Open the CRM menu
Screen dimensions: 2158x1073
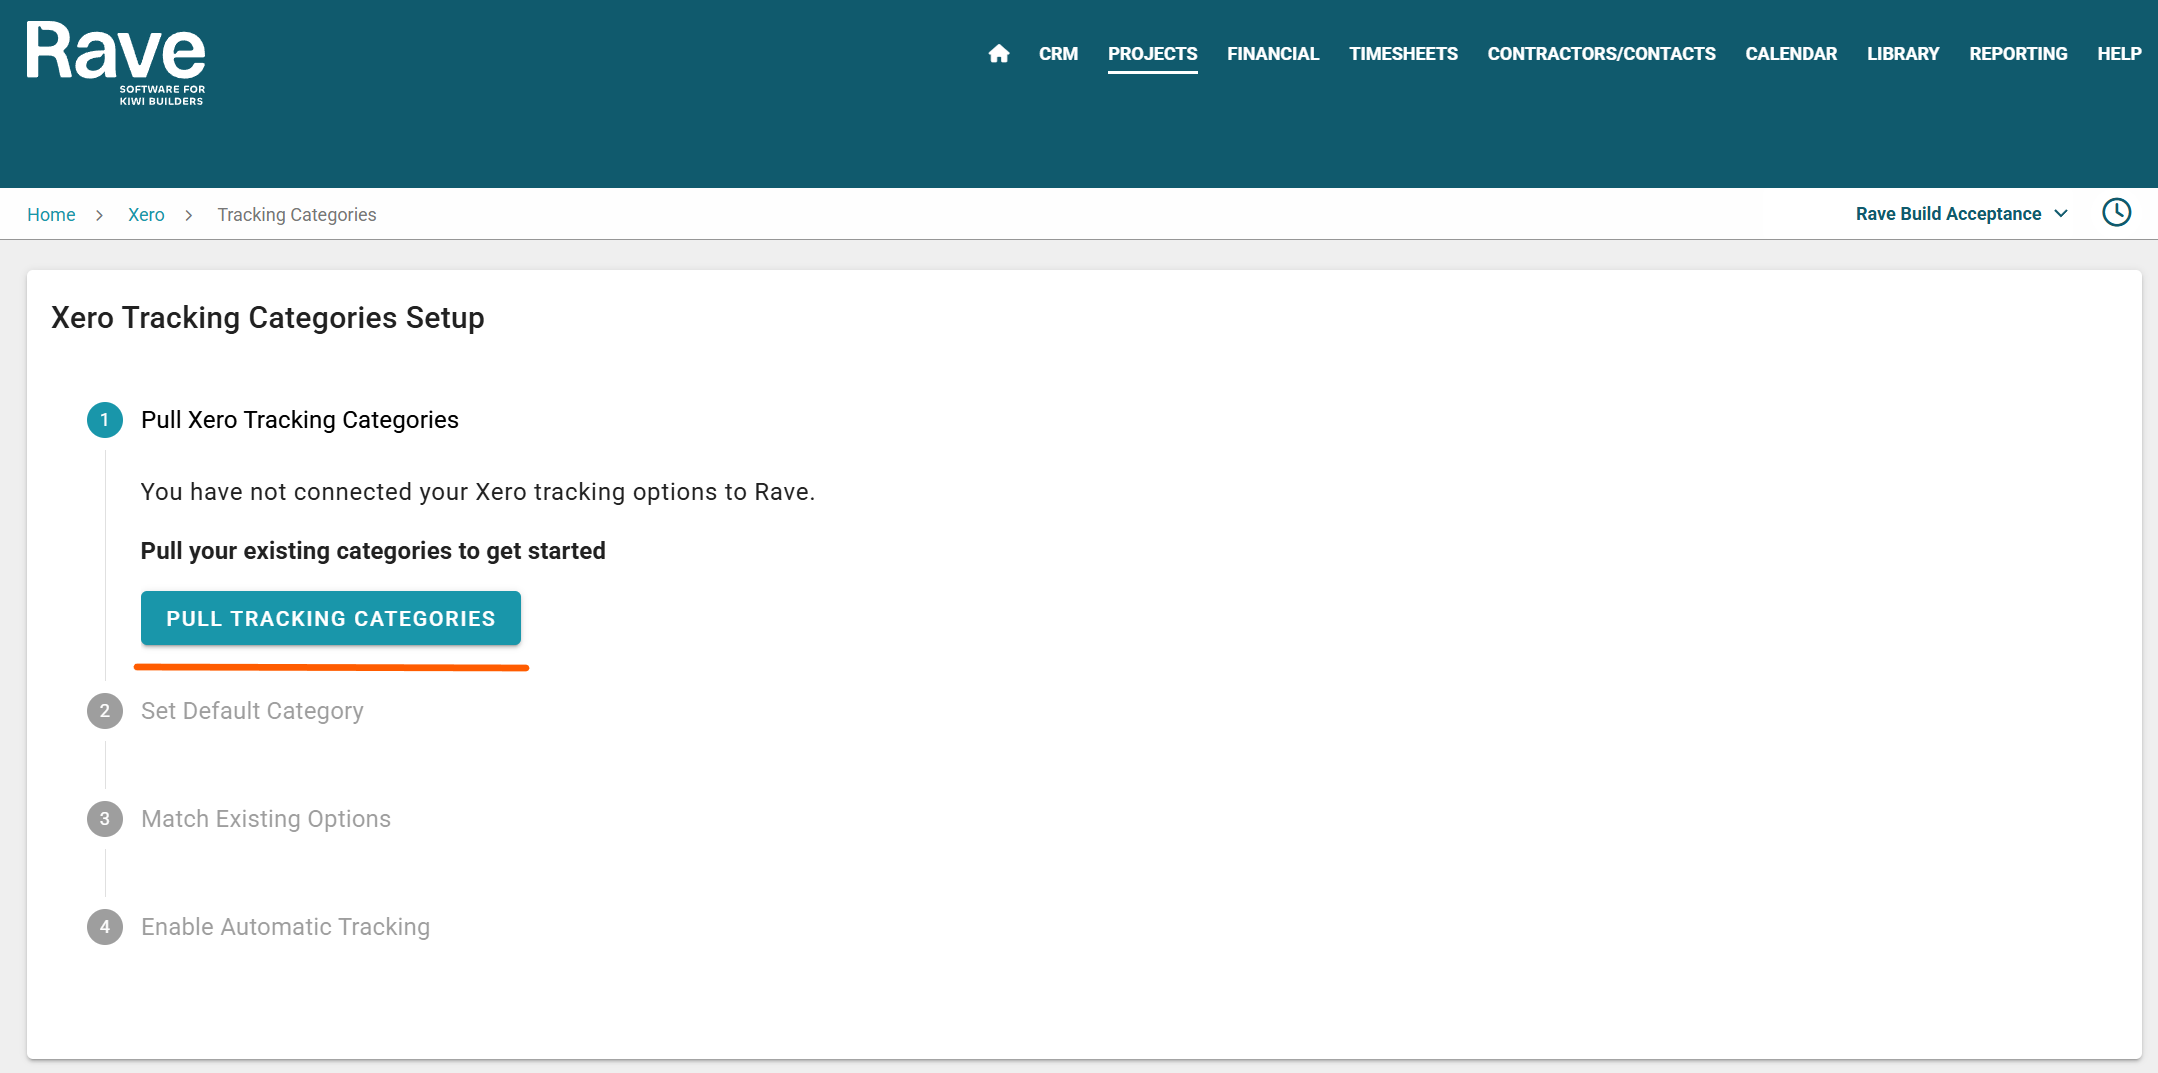[x=1058, y=54]
